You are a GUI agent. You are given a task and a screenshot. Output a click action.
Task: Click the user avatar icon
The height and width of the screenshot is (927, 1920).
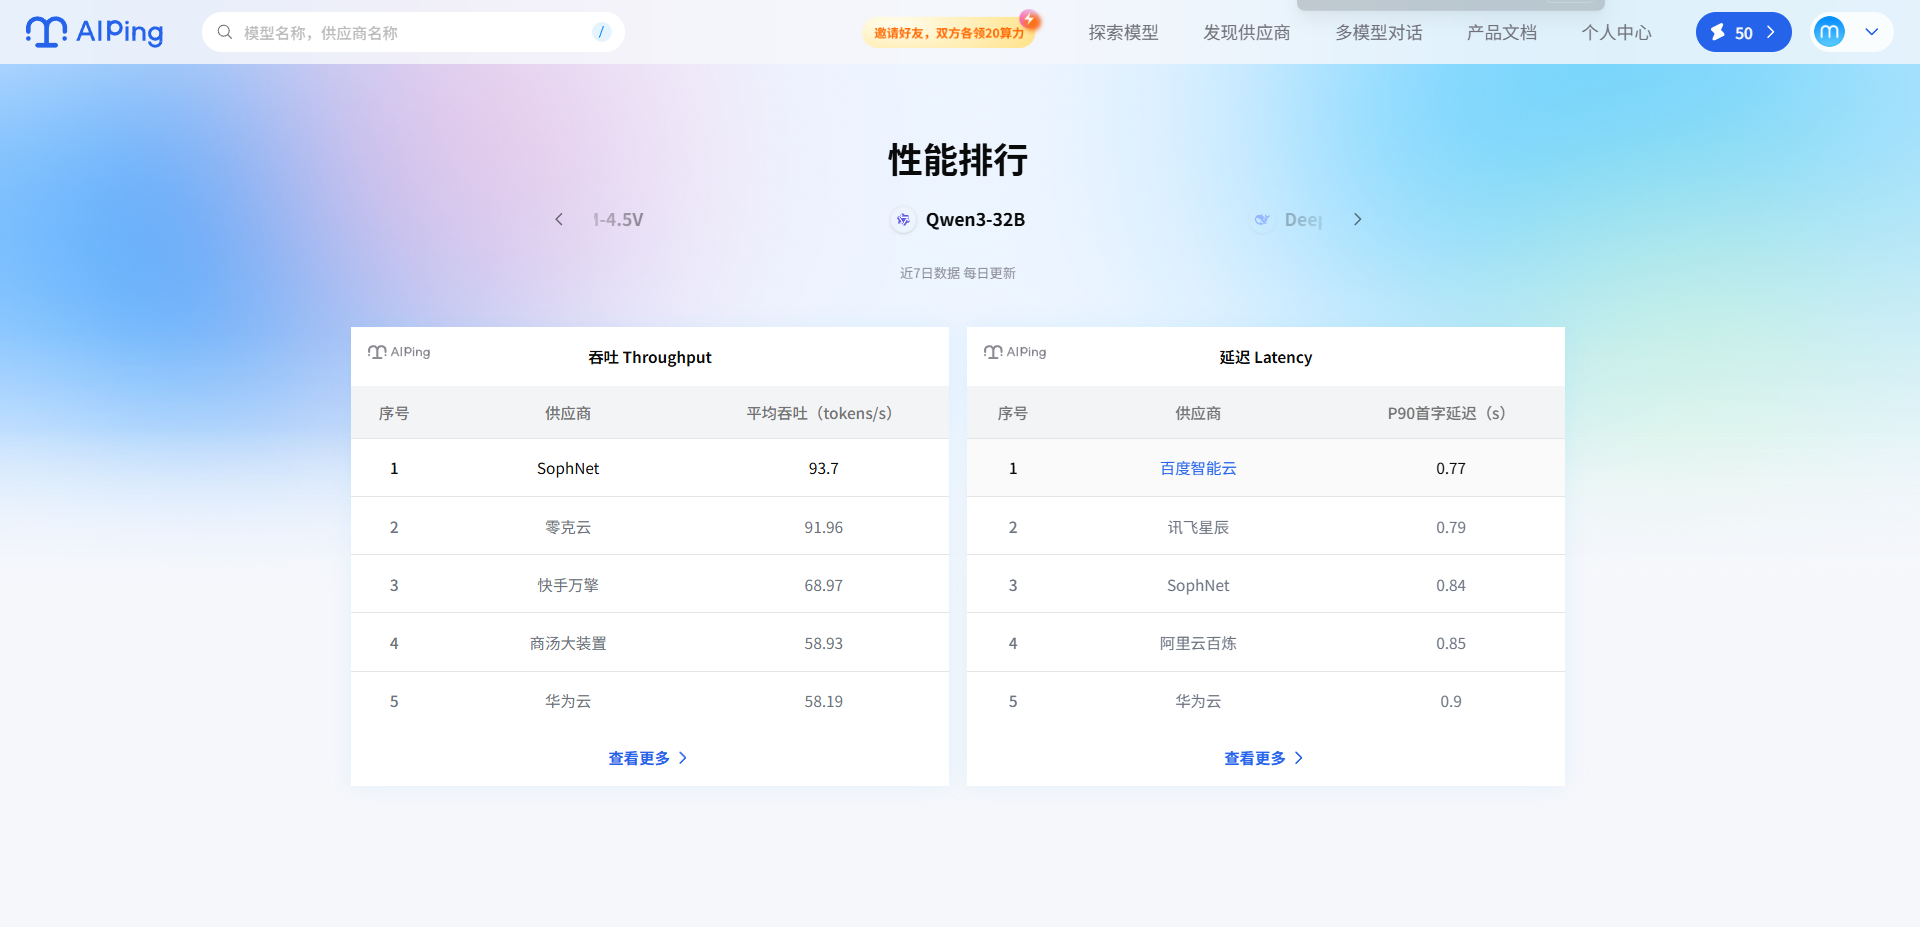click(x=1829, y=32)
